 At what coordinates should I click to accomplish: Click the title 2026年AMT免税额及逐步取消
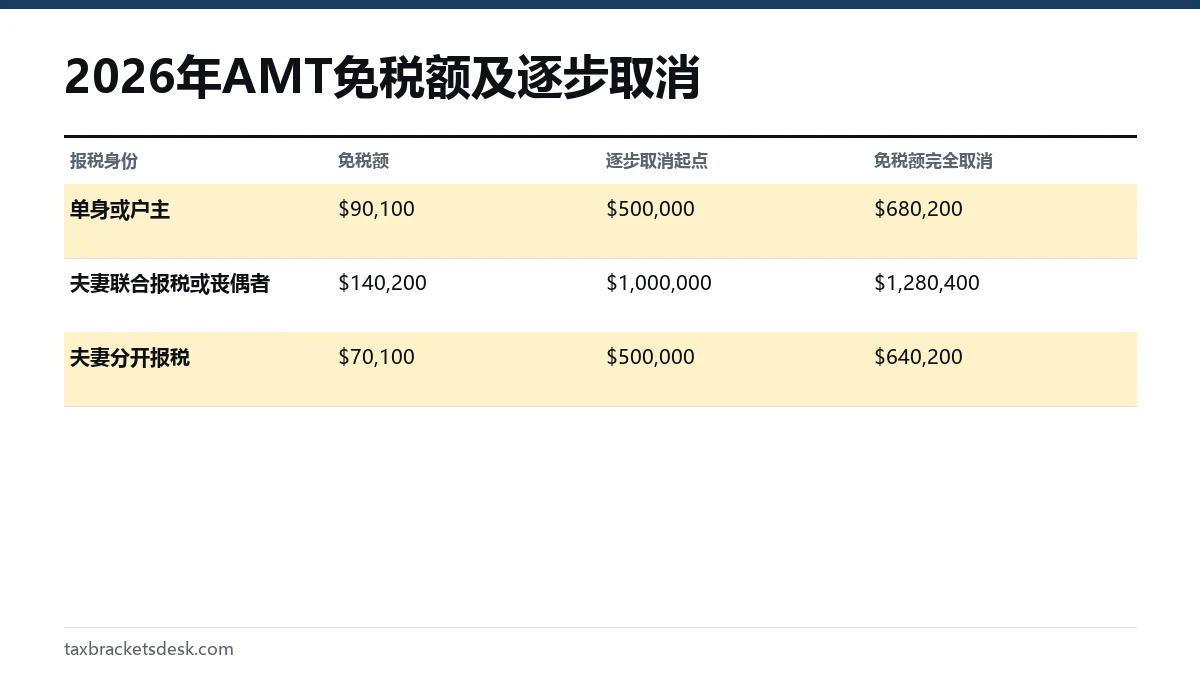[382, 78]
